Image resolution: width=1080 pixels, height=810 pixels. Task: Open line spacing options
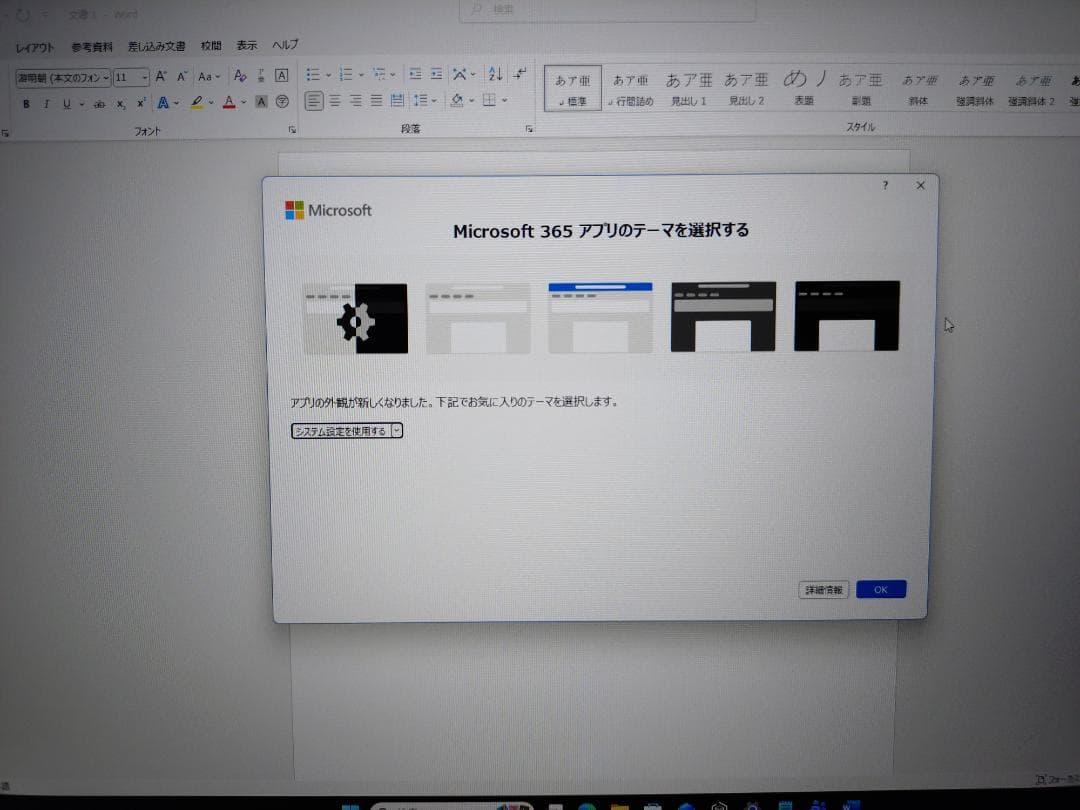(x=421, y=101)
